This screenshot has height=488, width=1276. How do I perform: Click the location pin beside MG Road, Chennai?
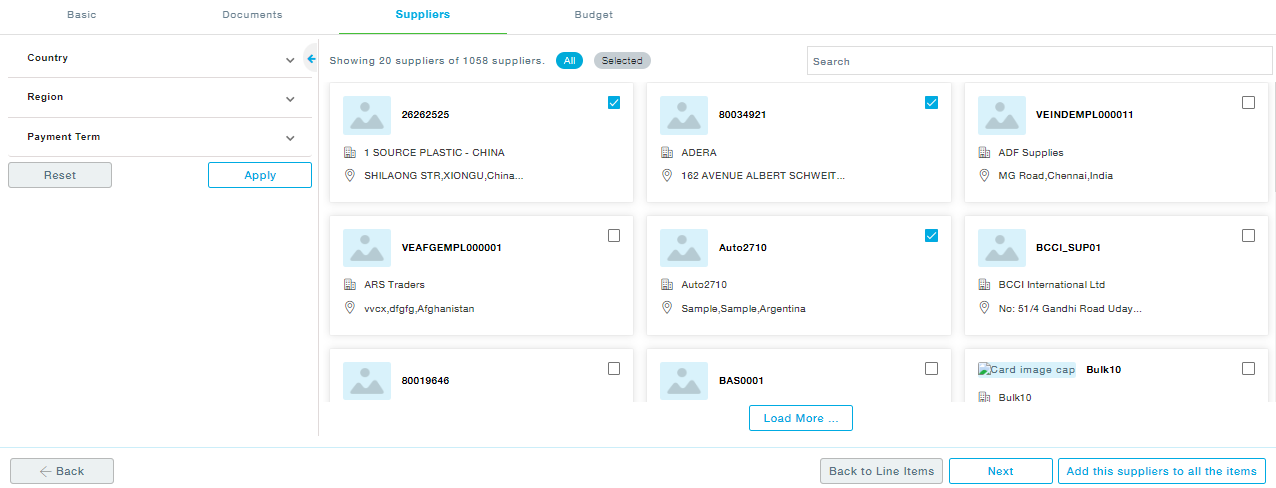click(984, 175)
